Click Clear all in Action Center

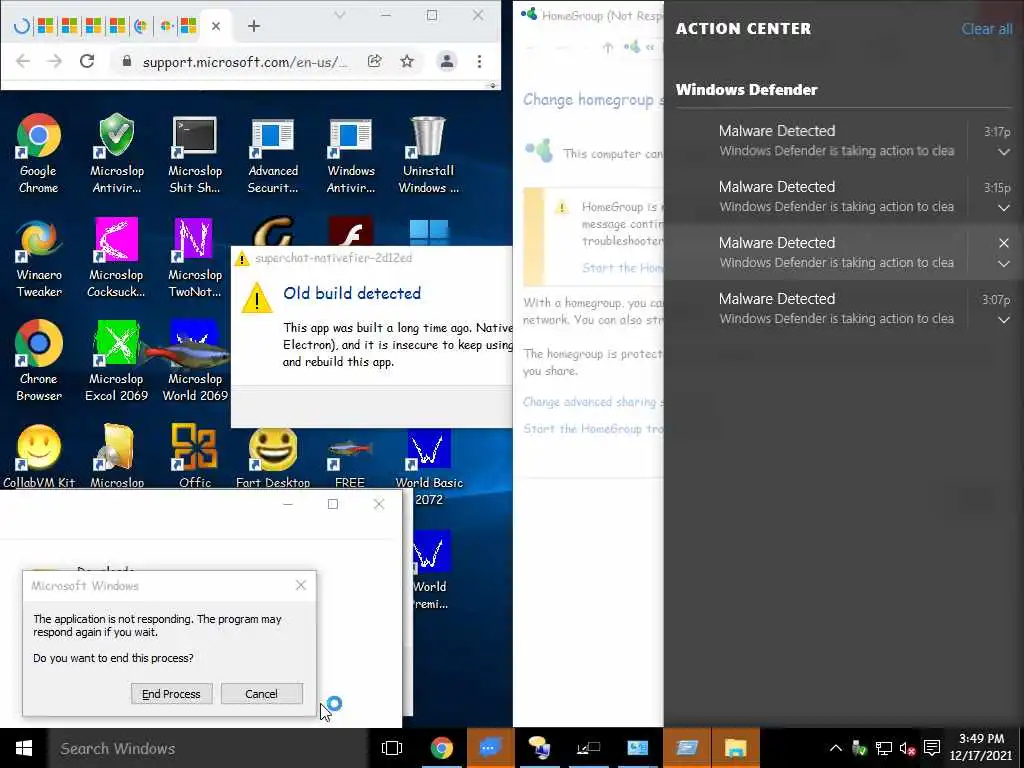click(x=987, y=29)
